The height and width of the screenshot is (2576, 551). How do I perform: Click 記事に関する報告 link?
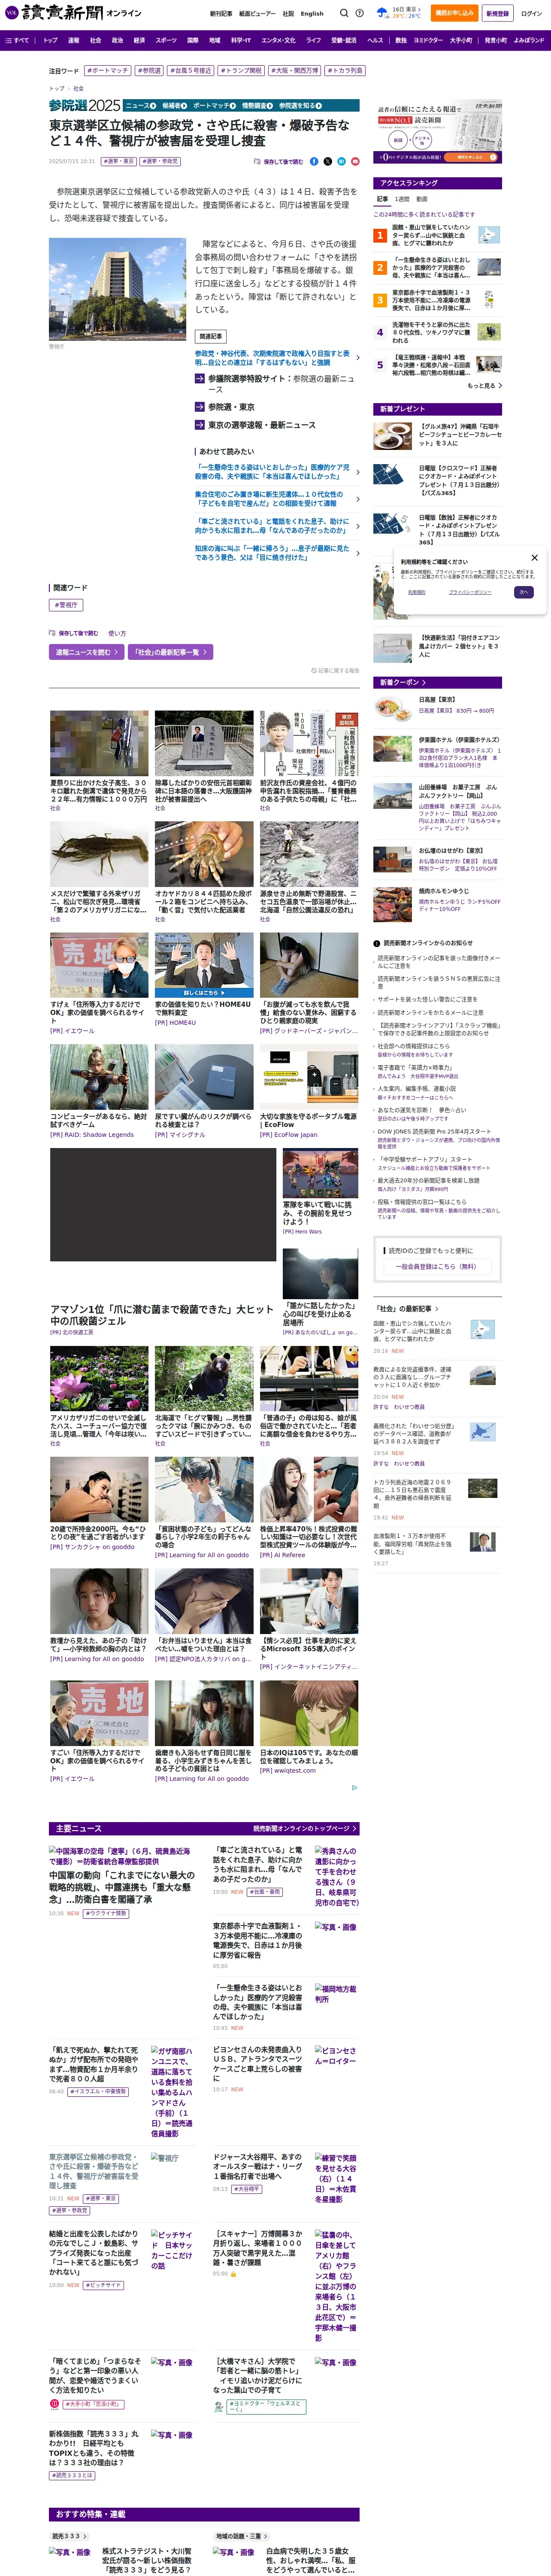[x=336, y=670]
